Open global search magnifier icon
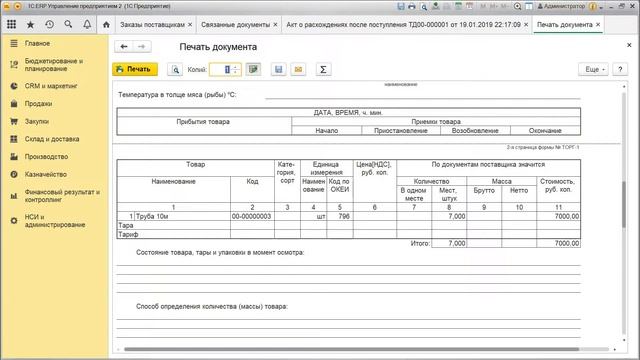Image resolution: width=640 pixels, height=360 pixels. coord(68,24)
